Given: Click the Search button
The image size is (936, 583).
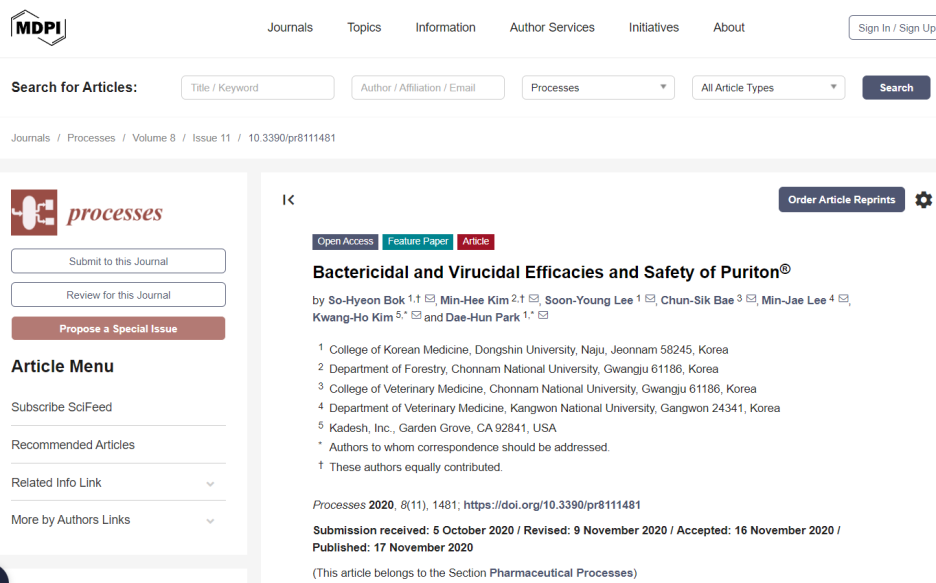Looking at the screenshot, I should click(896, 88).
